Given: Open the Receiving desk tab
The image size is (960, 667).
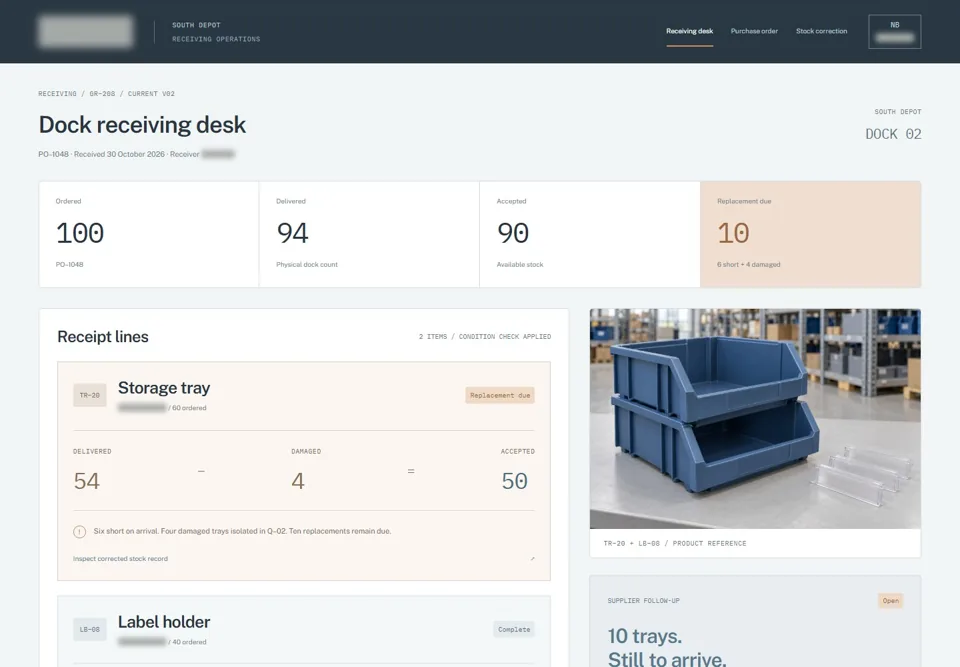Looking at the screenshot, I should [x=689, y=31].
